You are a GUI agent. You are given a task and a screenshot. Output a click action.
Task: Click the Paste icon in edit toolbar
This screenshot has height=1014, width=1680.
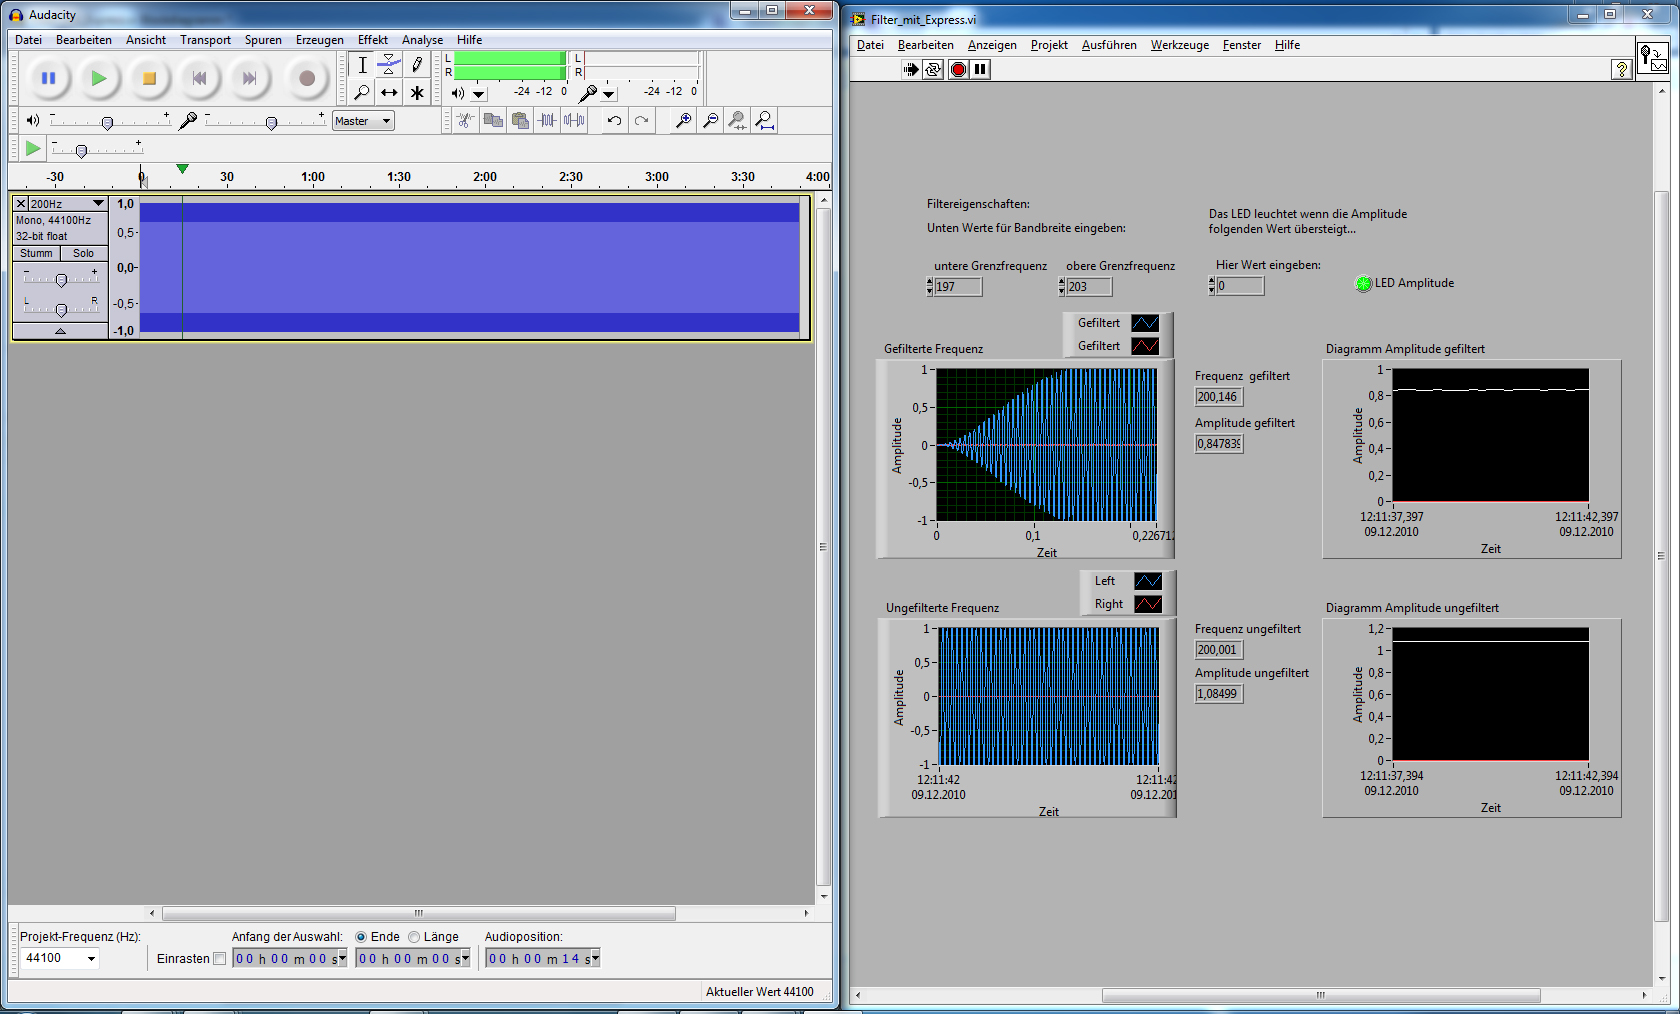tap(520, 120)
